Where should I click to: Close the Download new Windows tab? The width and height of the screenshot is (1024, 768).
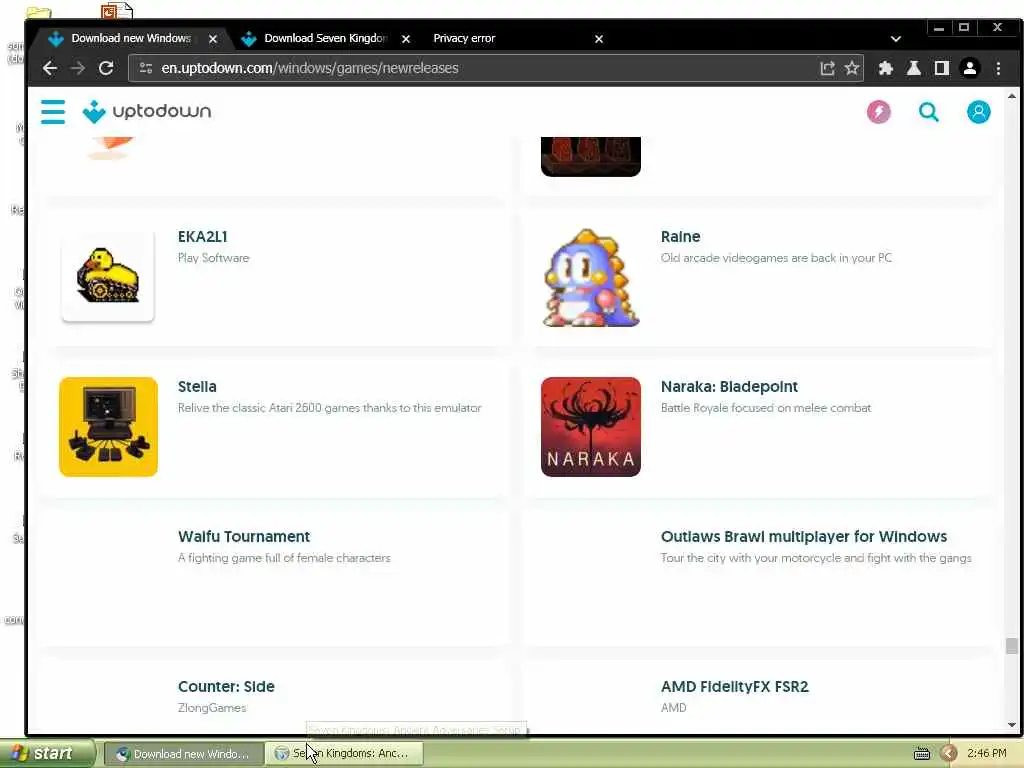(x=213, y=39)
